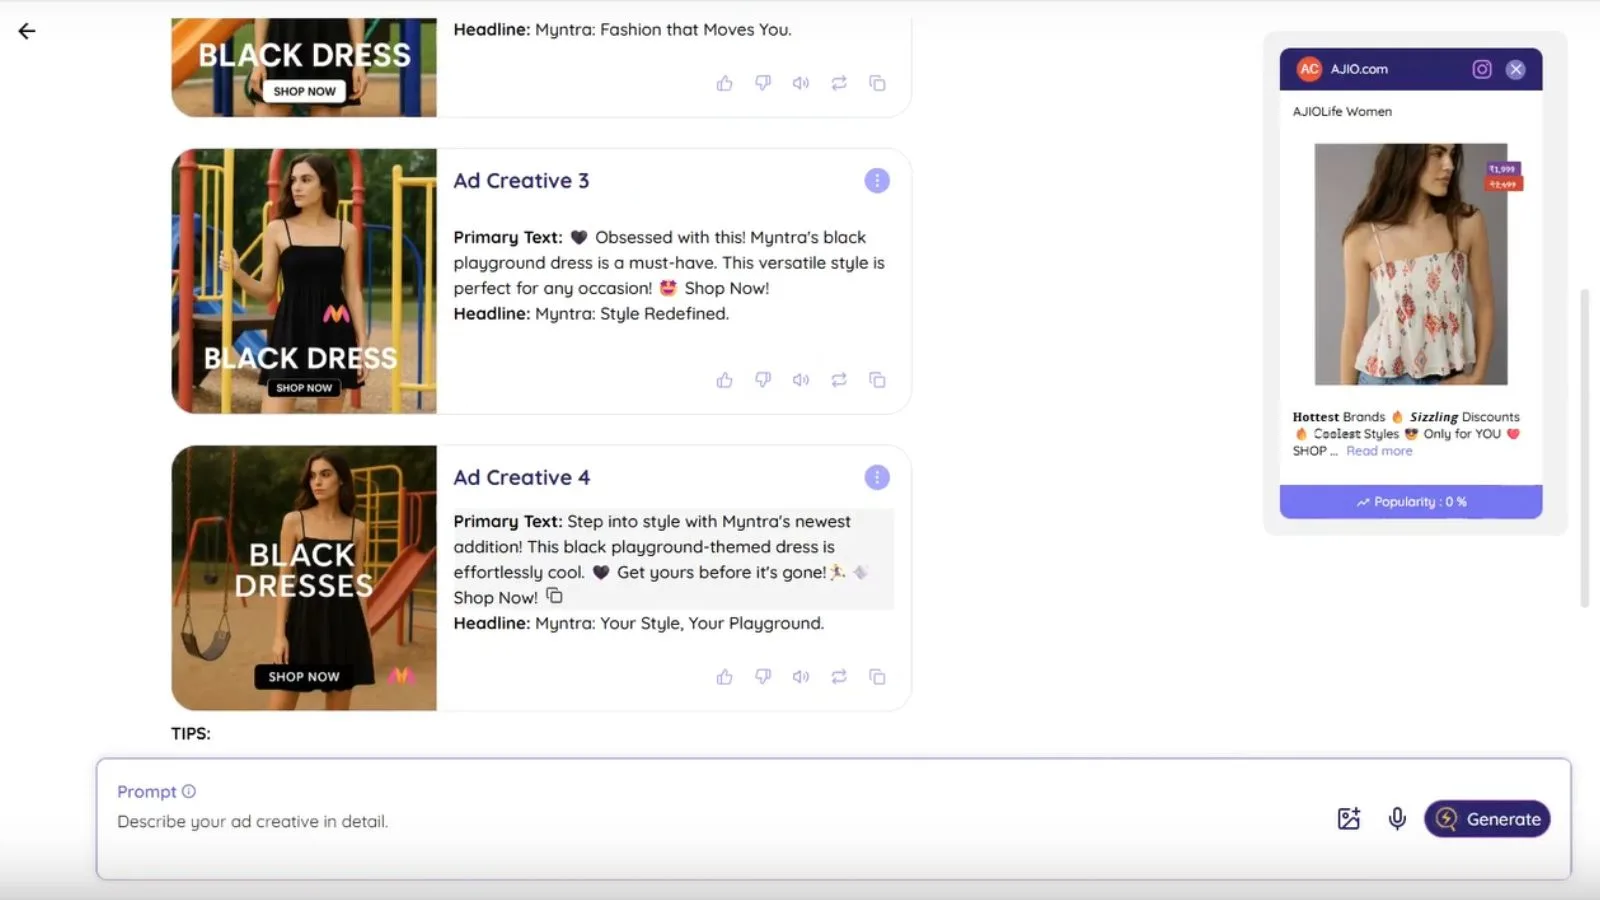Open Ad Creative 3 image thumbnail
Viewport: 1600px width, 900px height.
click(x=304, y=281)
